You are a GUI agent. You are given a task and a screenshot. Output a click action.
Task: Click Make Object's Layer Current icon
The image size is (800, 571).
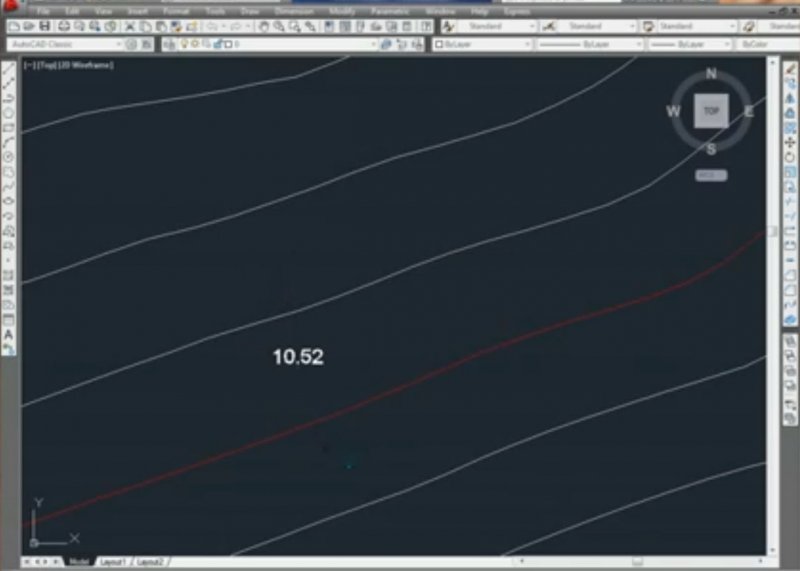pos(386,44)
